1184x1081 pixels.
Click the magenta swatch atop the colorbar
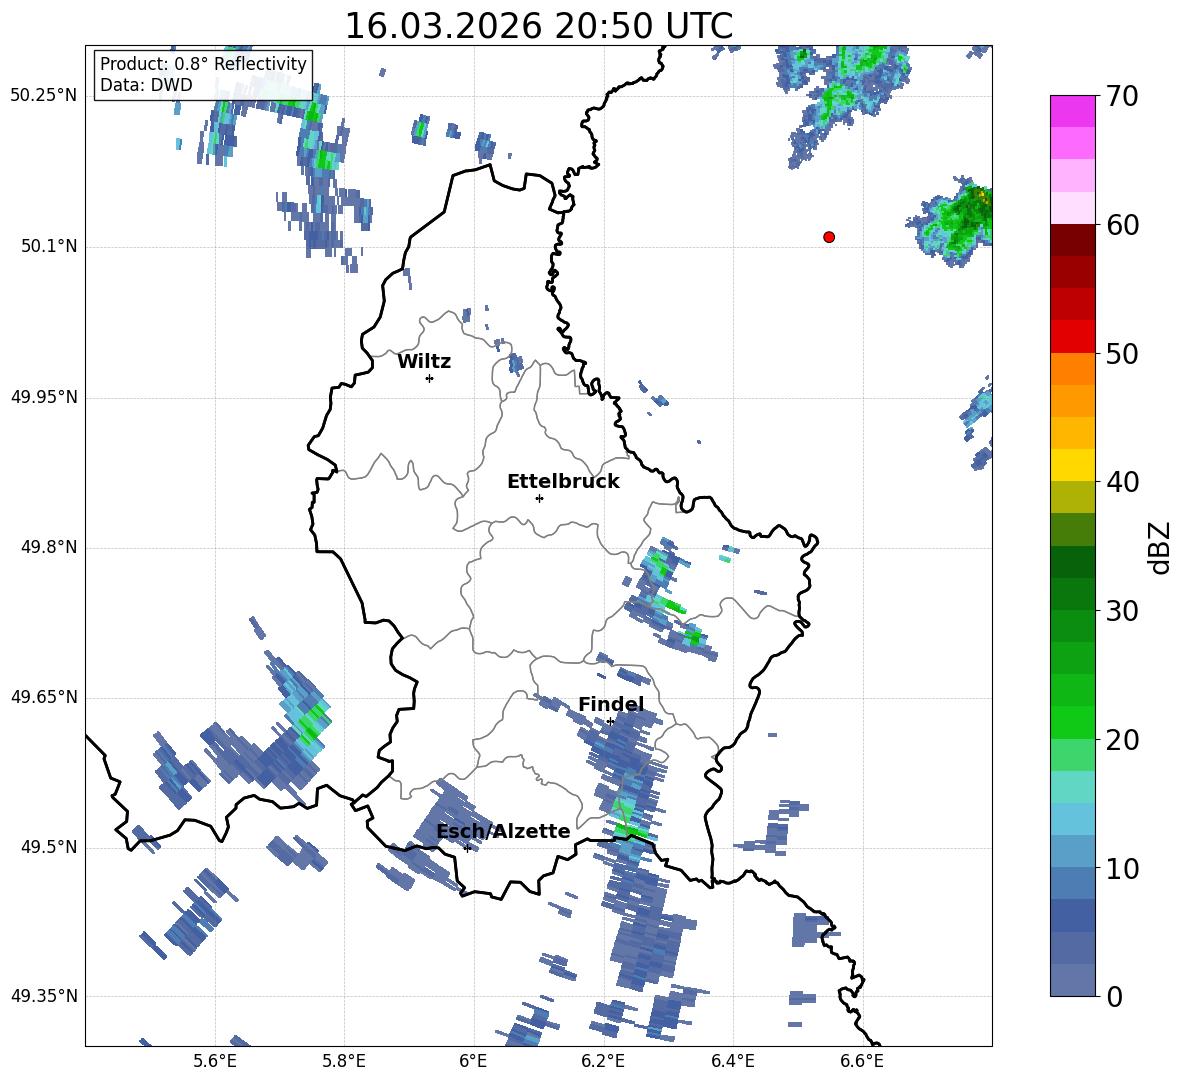coord(1072,111)
